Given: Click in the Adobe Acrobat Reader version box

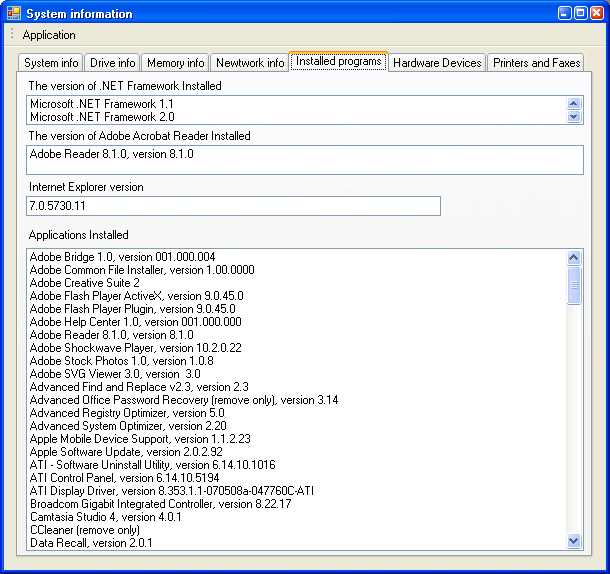Looking at the screenshot, I should tap(305, 160).
